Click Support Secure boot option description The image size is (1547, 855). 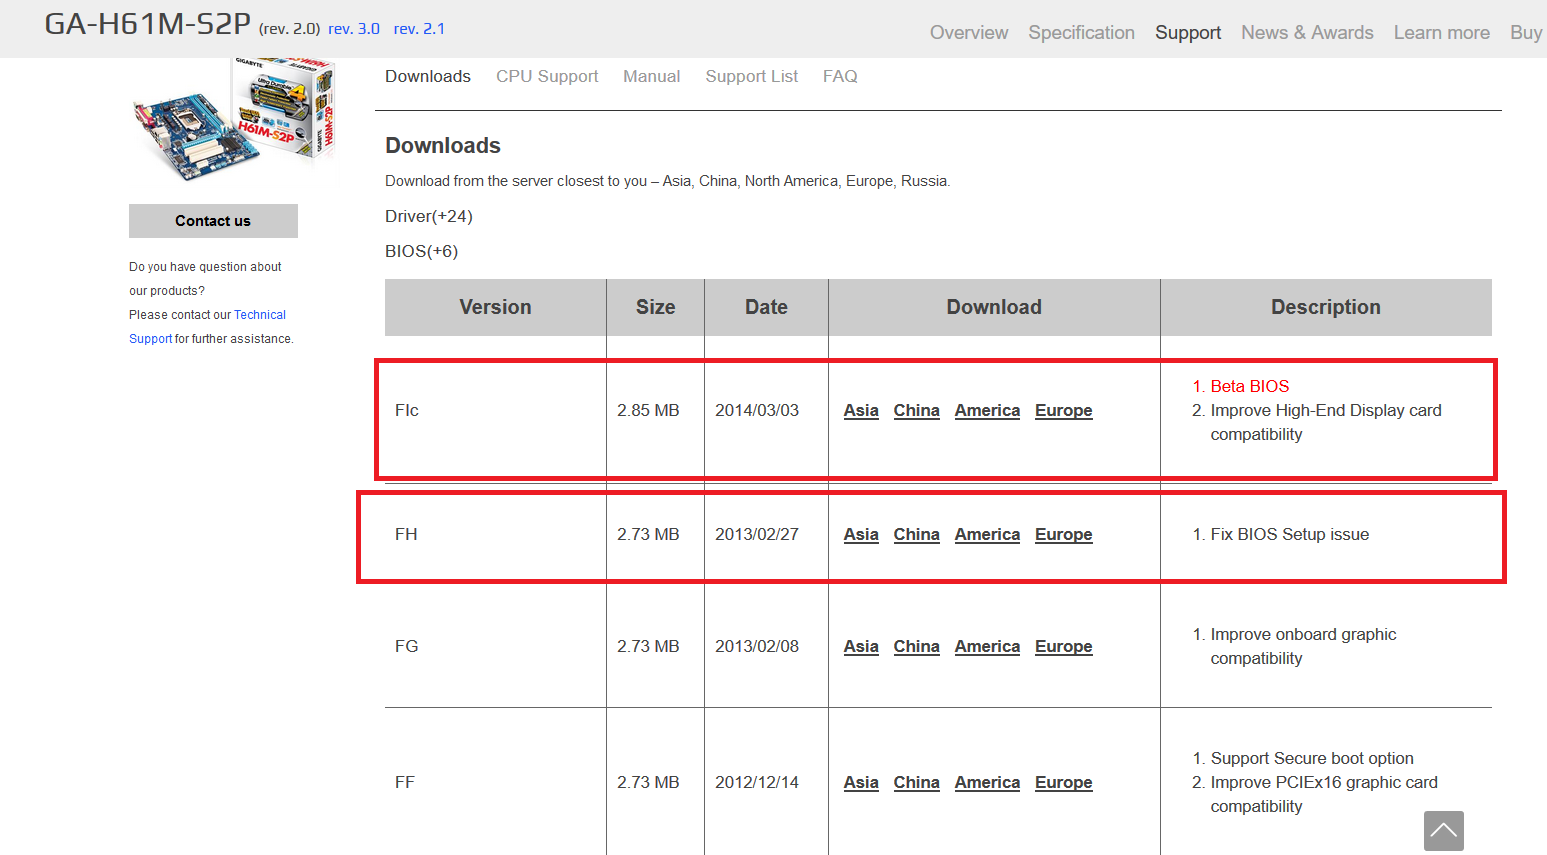(x=1312, y=758)
